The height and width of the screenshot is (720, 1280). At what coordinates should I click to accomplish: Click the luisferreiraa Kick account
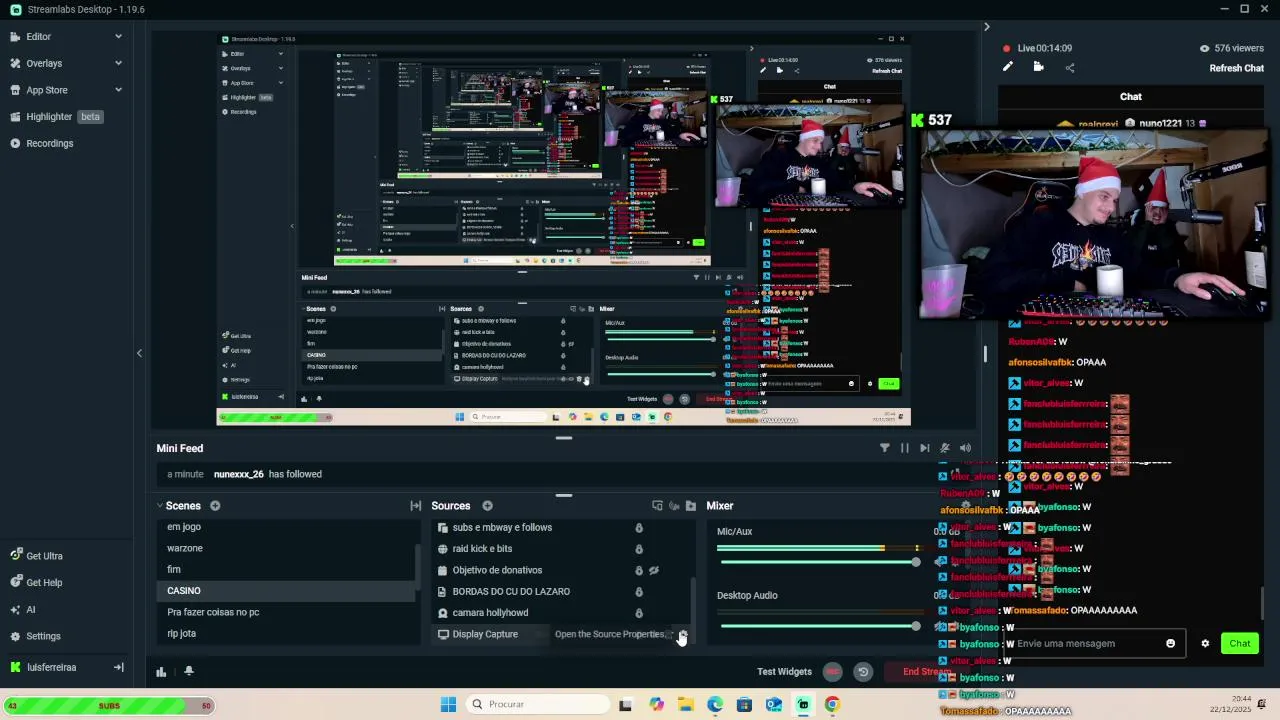pos(51,667)
